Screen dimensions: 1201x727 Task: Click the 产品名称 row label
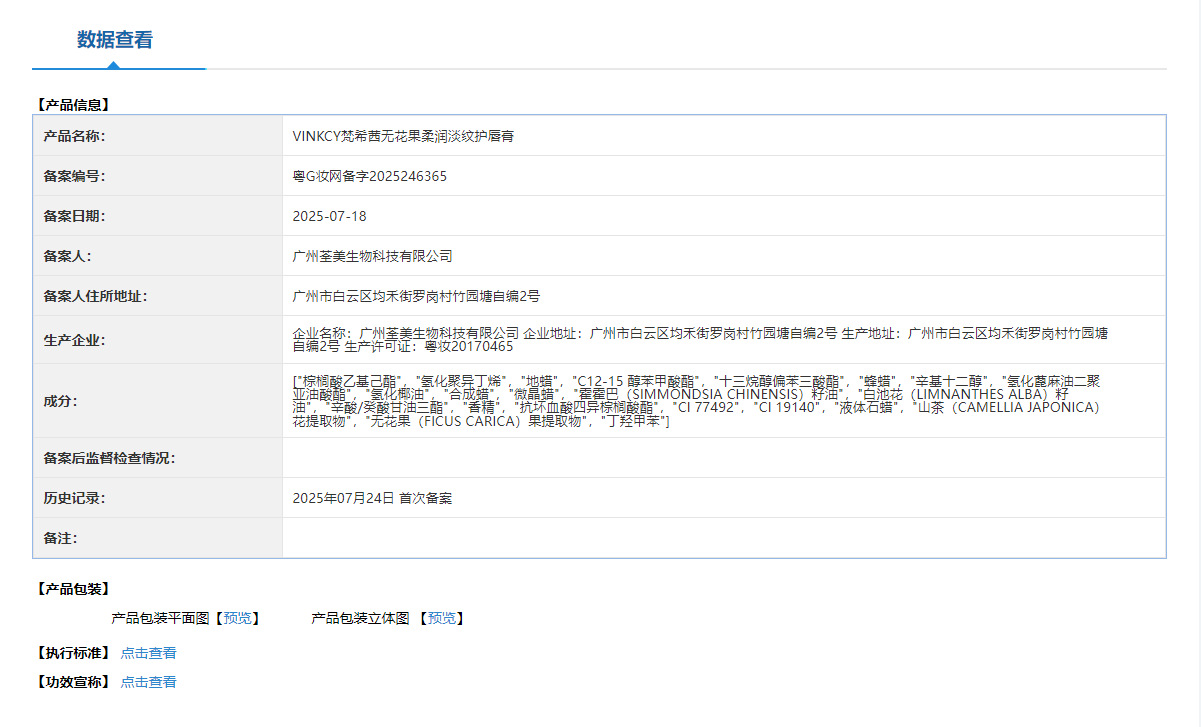[x=74, y=136]
